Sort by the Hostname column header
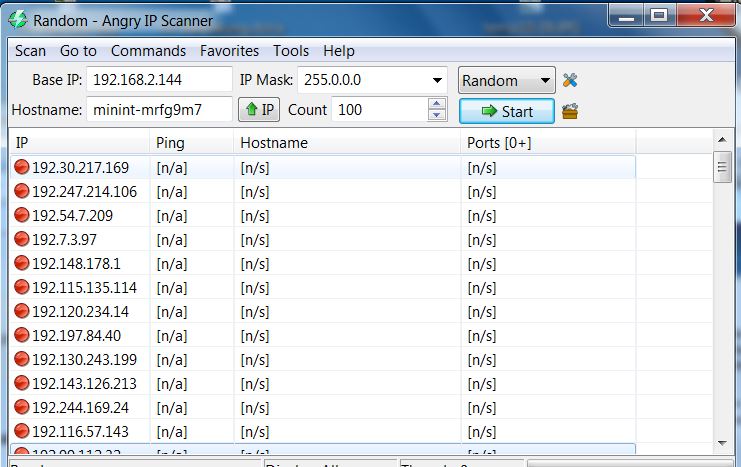Image resolution: width=741 pixels, height=467 pixels. 347,143
